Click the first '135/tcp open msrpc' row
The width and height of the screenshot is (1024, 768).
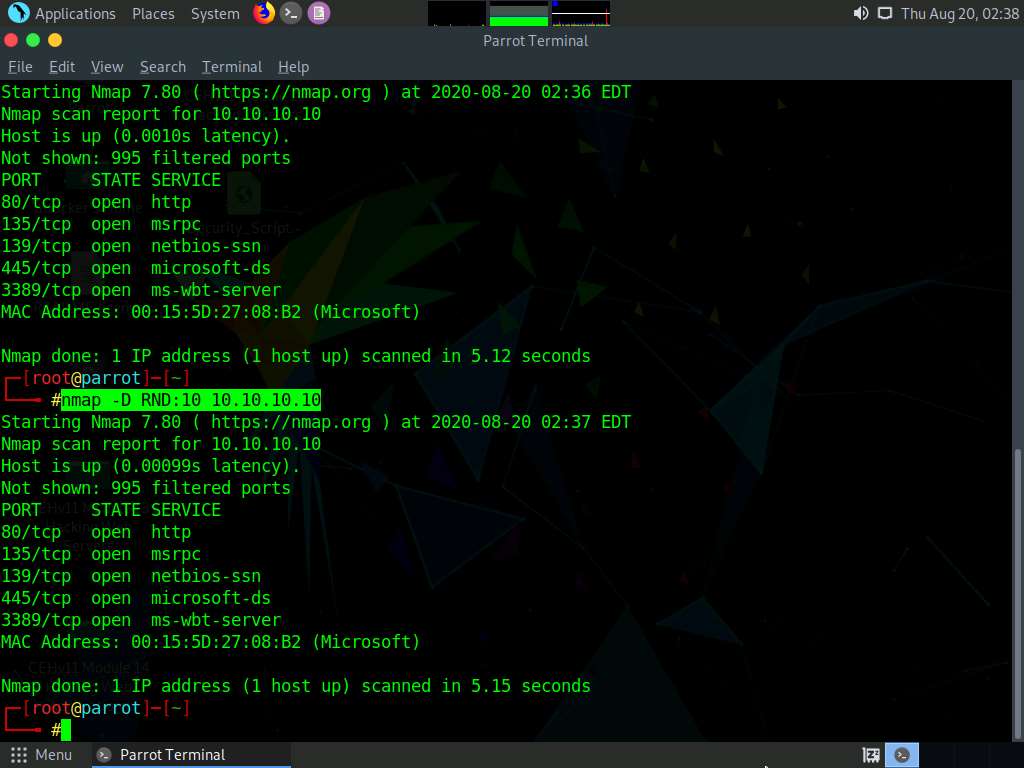(x=101, y=224)
